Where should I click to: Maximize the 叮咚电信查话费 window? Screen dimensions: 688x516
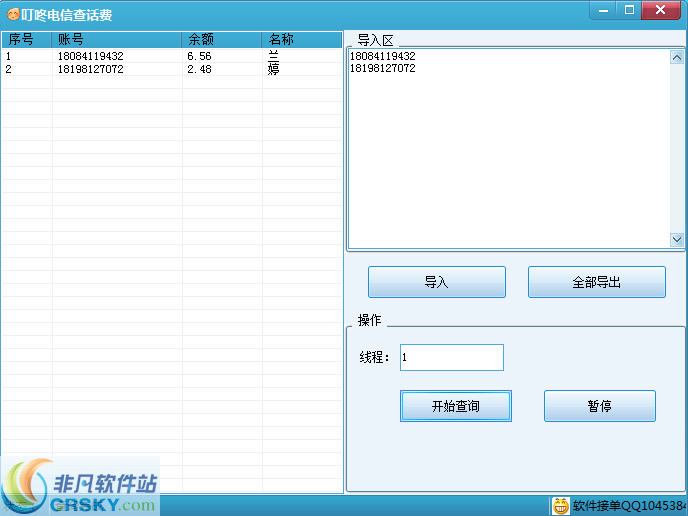pyautogui.click(x=629, y=10)
